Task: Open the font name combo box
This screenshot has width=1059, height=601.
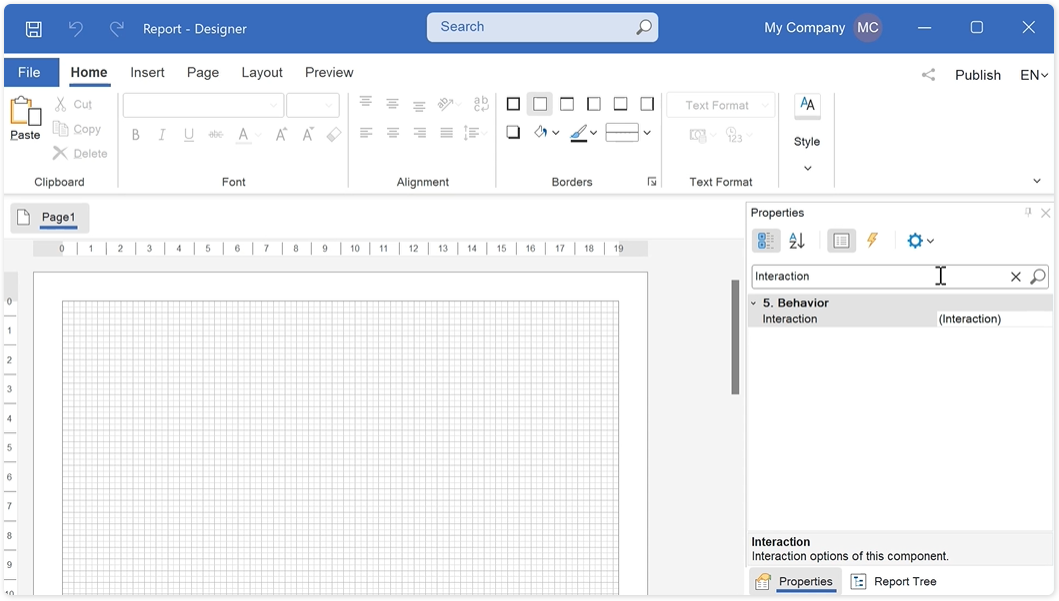Action: pyautogui.click(x=203, y=105)
